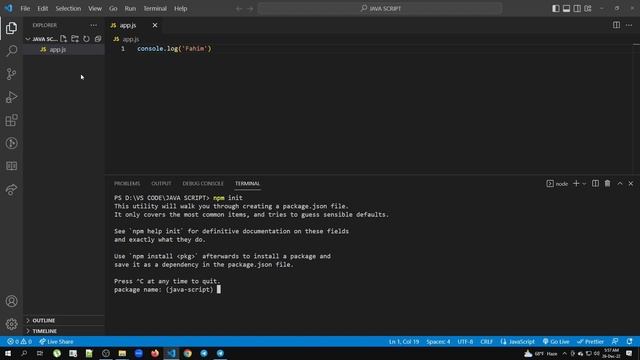Split the terminal pane
The image size is (640, 360).
[x=596, y=184]
